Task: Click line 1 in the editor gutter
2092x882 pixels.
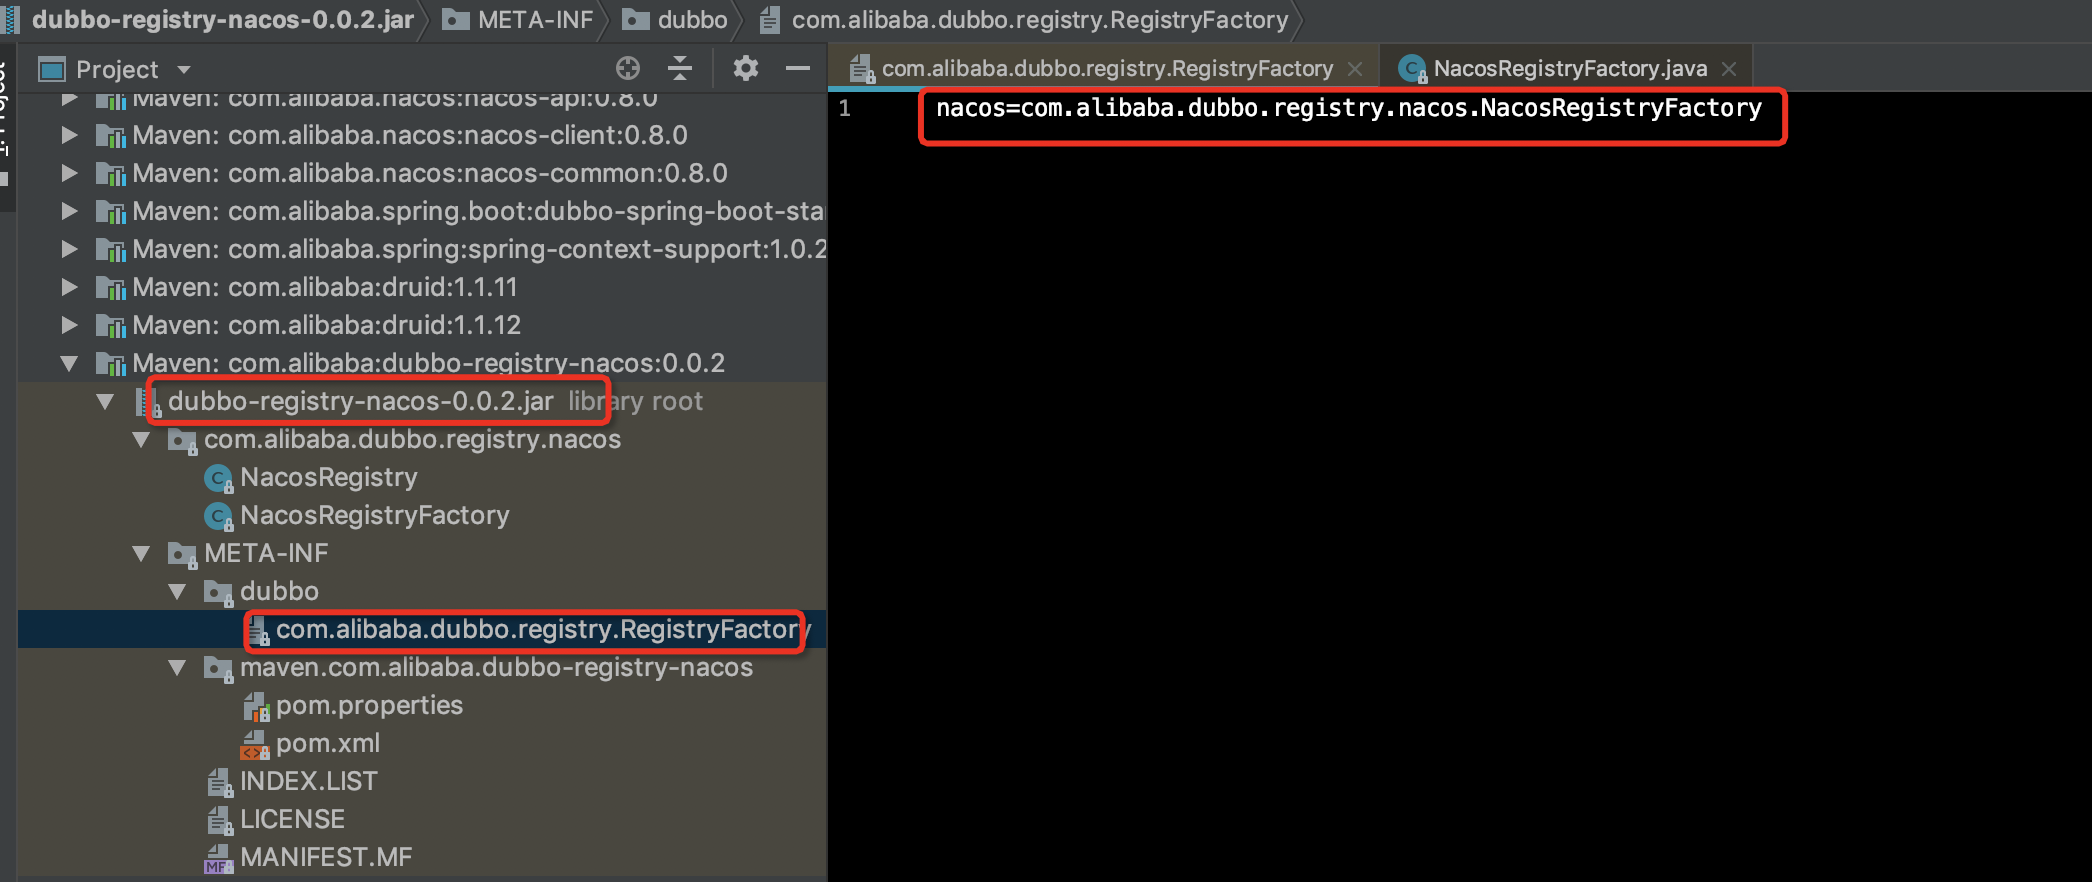Action: 845,109
